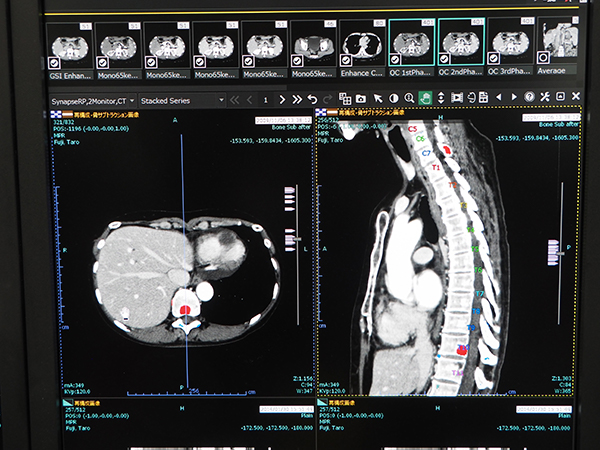Click the undo arrow in the toolbar

tap(312, 99)
